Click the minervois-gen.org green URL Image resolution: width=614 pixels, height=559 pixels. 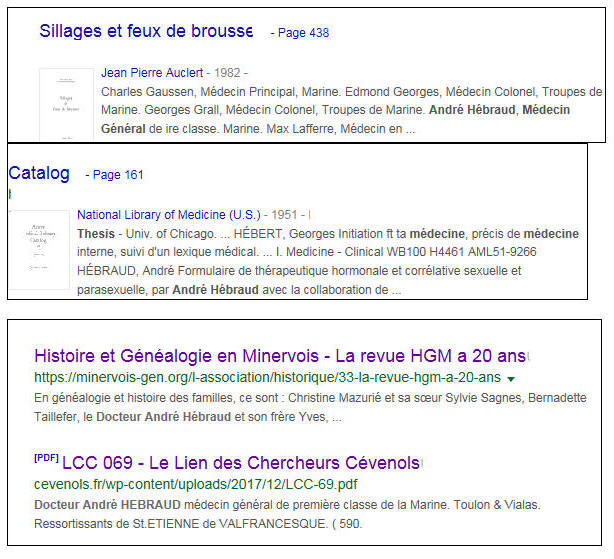(267, 378)
